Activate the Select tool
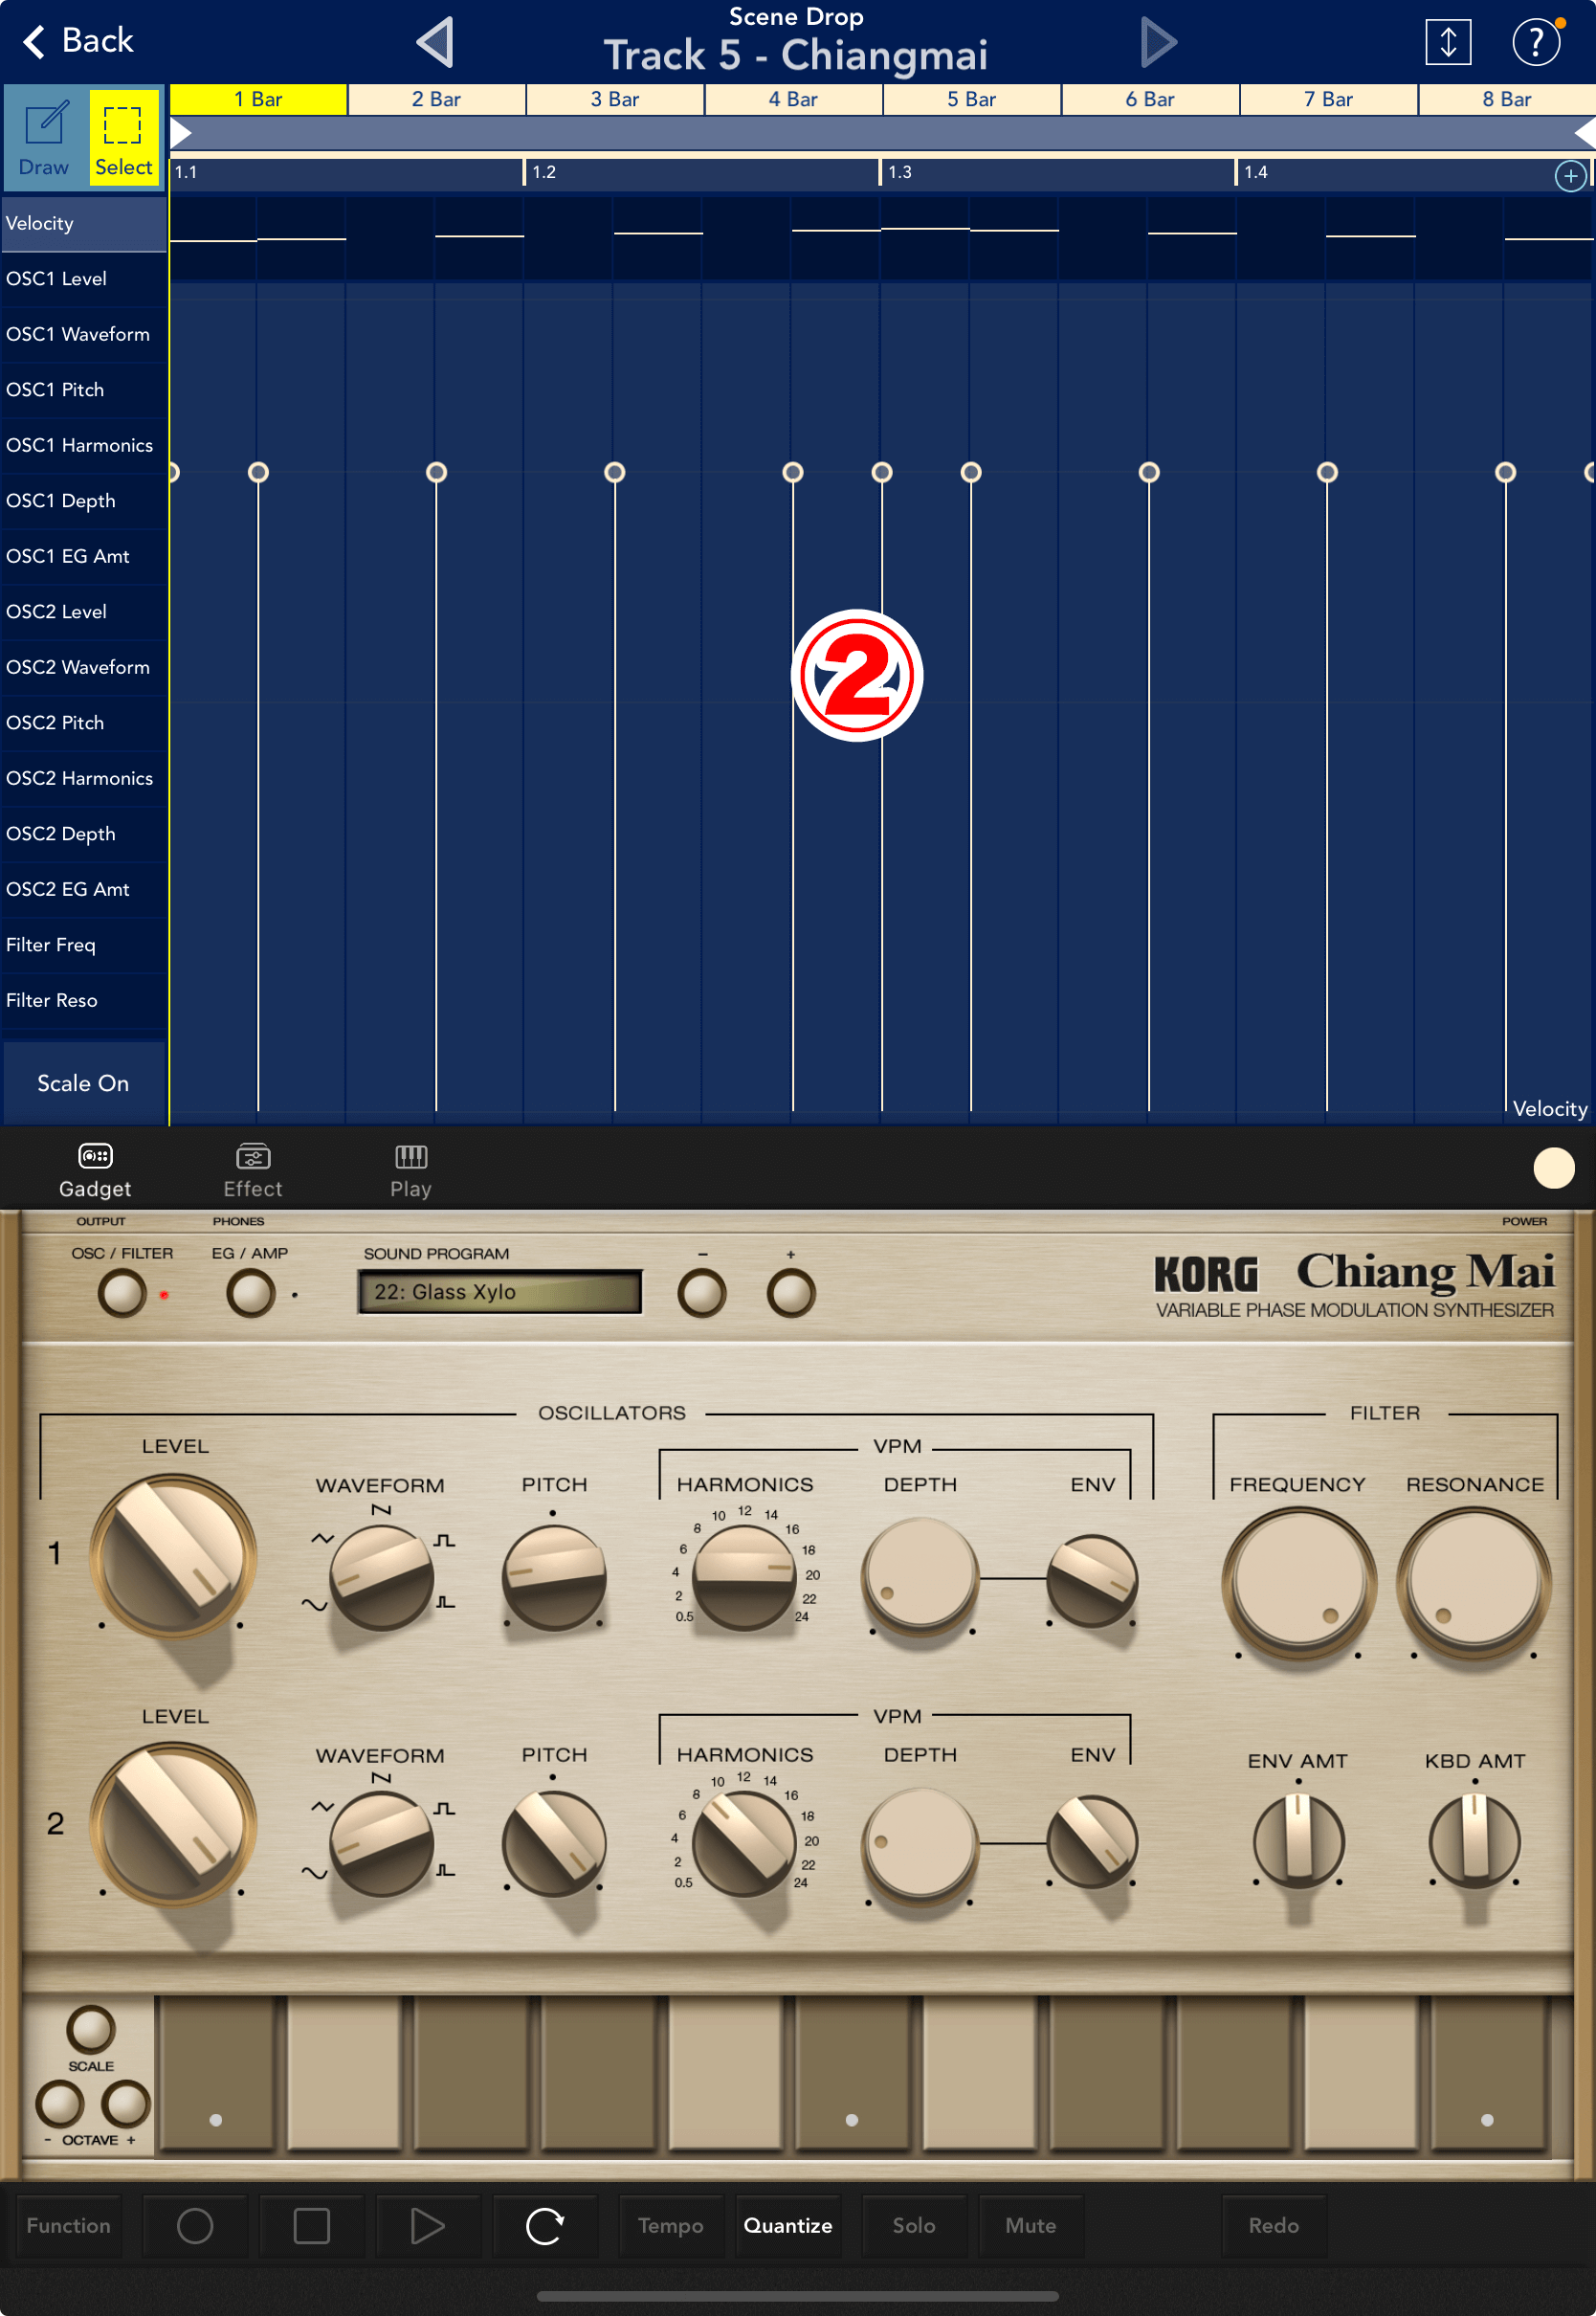The height and width of the screenshot is (2316, 1596). click(x=124, y=137)
